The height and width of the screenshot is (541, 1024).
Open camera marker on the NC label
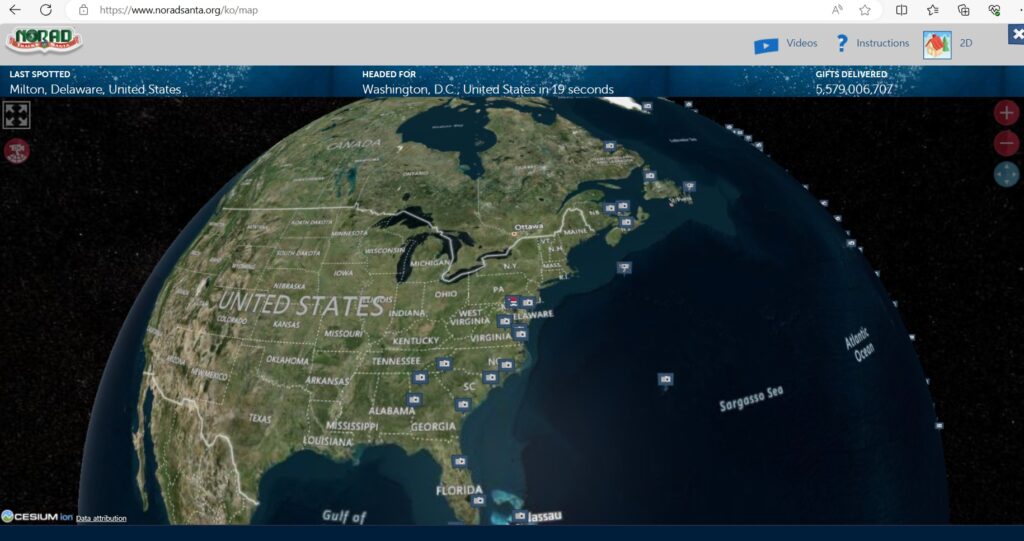point(506,365)
